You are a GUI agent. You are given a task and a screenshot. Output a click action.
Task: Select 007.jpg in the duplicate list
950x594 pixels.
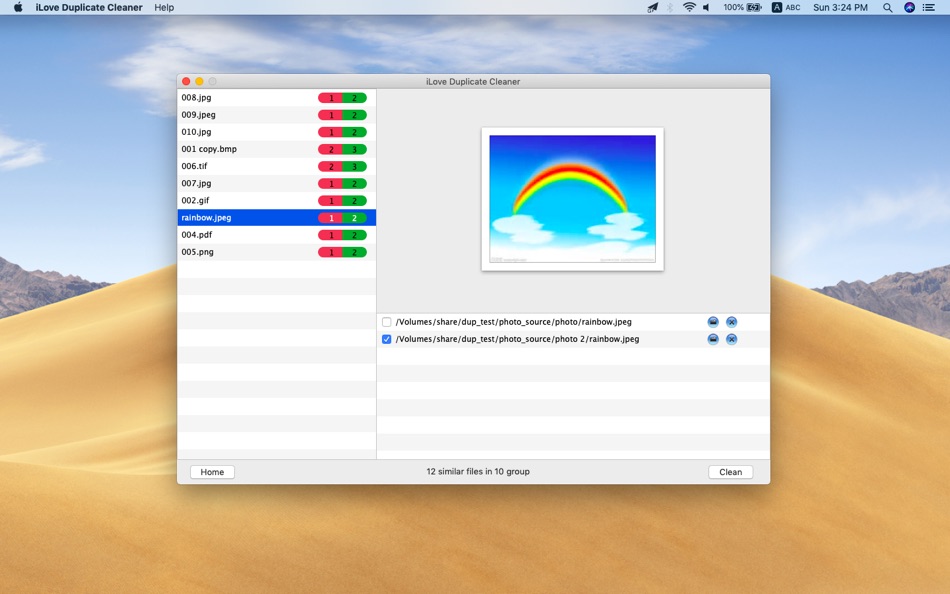(277, 183)
